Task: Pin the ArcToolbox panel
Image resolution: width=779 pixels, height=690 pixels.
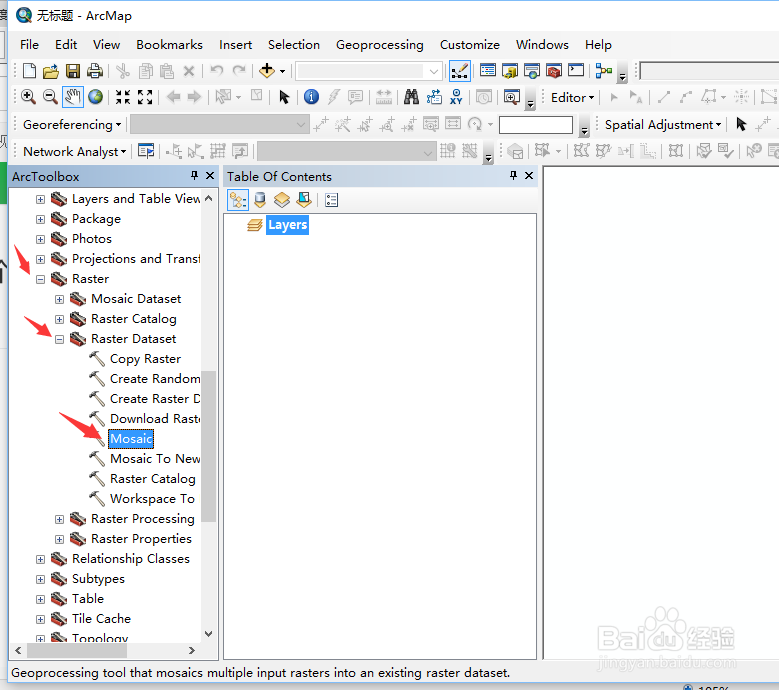Action: tap(194, 175)
